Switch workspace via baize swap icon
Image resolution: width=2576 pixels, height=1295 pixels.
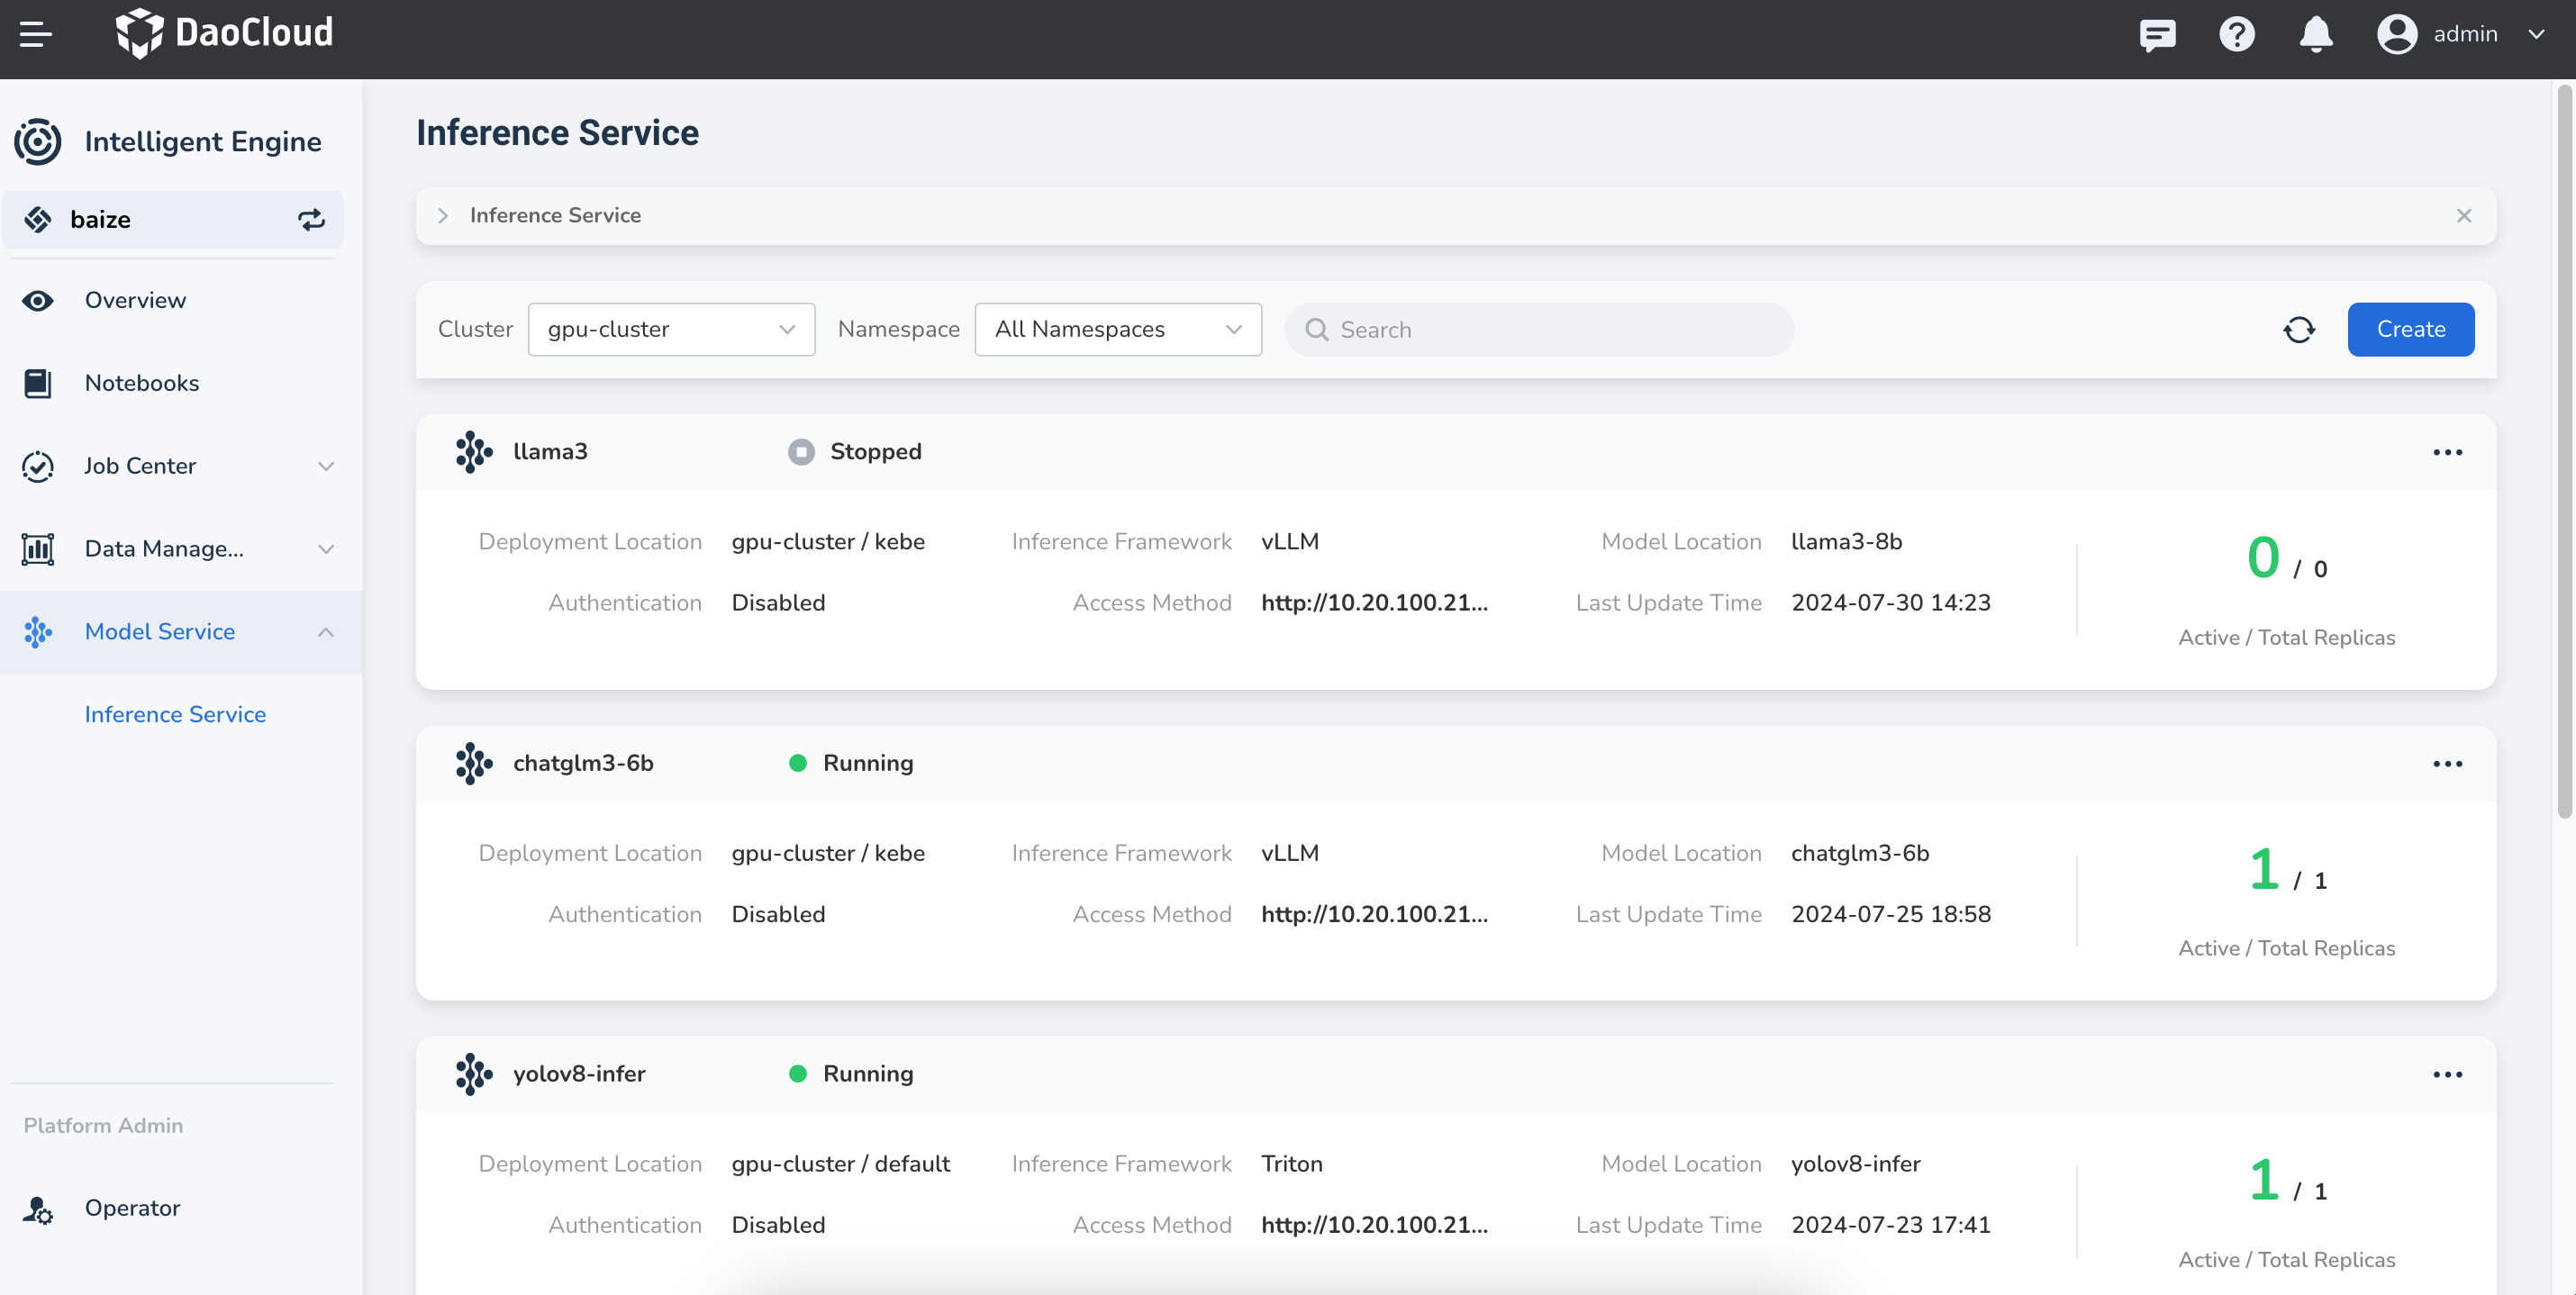click(x=311, y=220)
